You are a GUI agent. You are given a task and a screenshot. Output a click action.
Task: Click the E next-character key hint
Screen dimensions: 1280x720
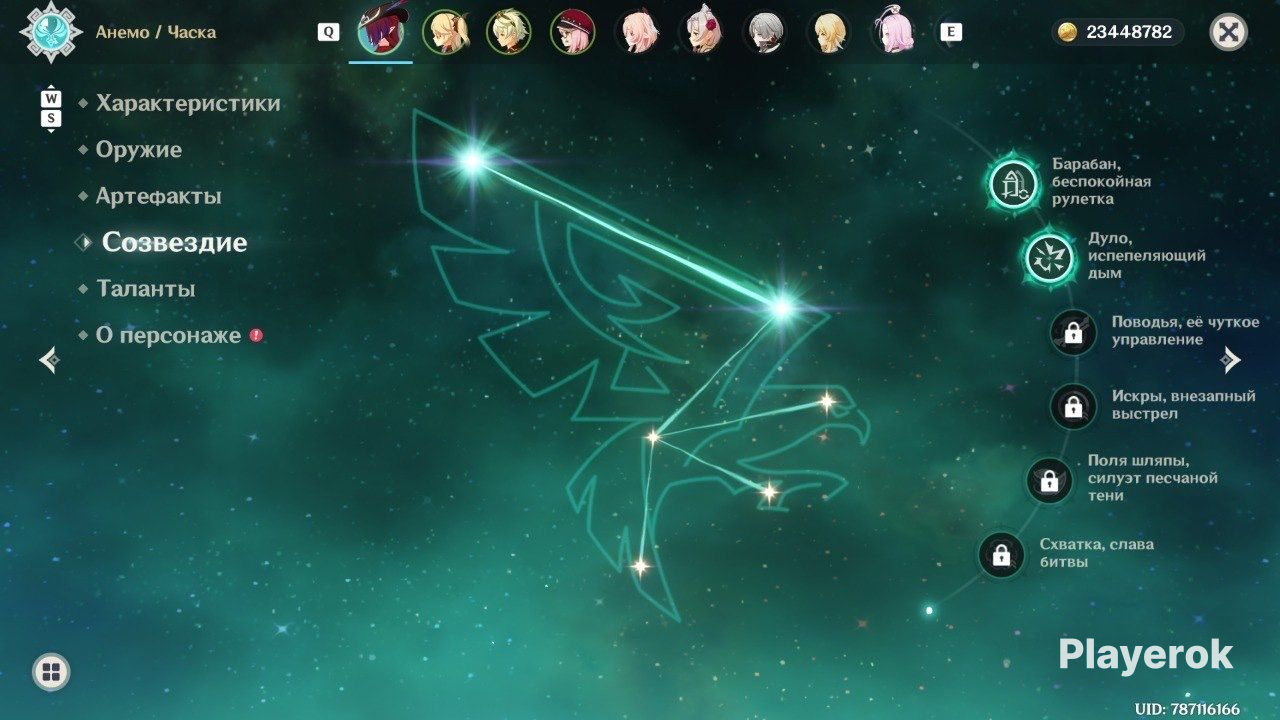point(951,32)
